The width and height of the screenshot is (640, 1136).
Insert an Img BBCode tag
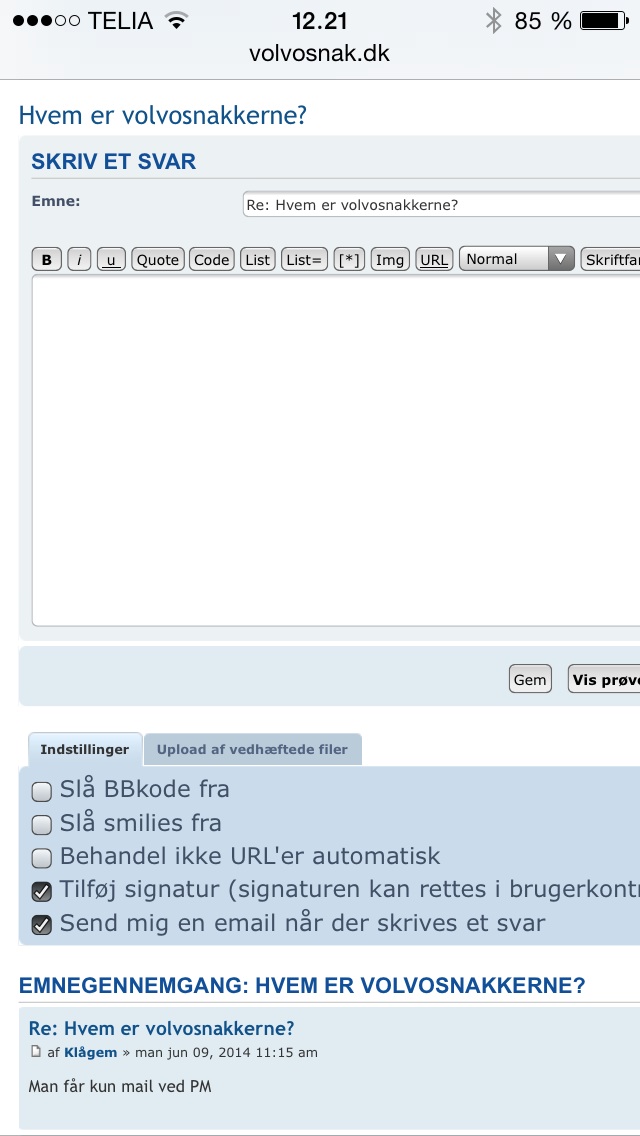tap(390, 259)
